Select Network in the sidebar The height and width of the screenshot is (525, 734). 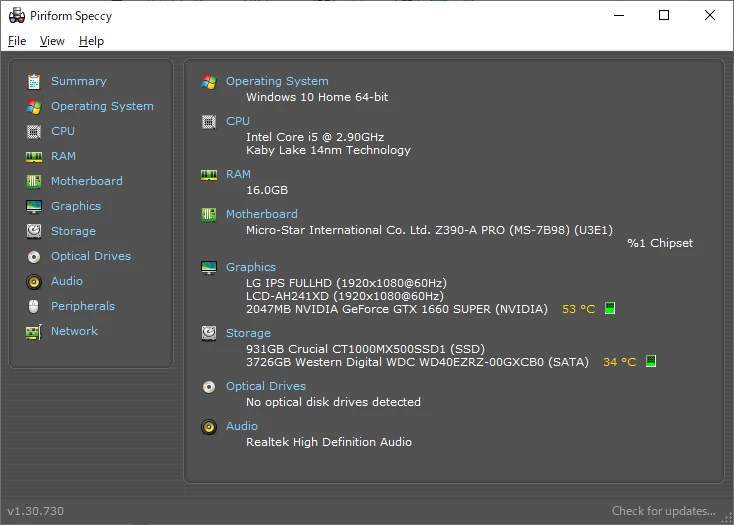(74, 331)
